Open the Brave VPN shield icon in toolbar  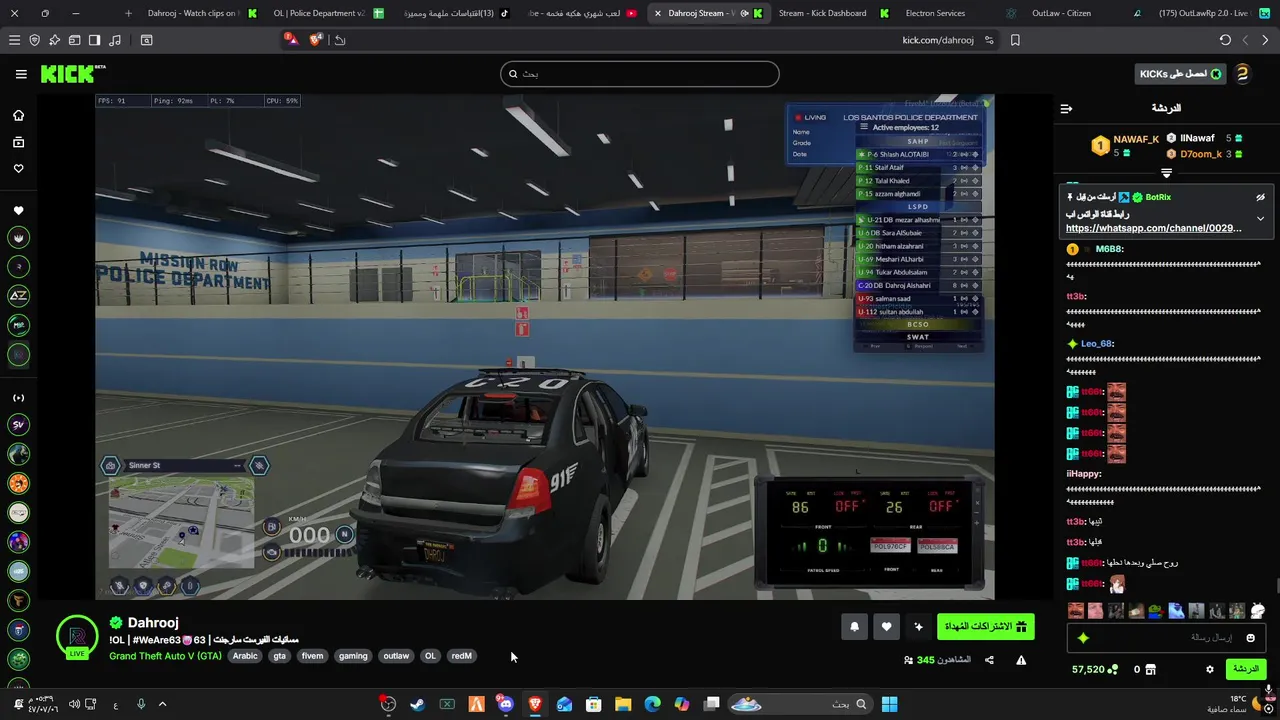coord(35,40)
